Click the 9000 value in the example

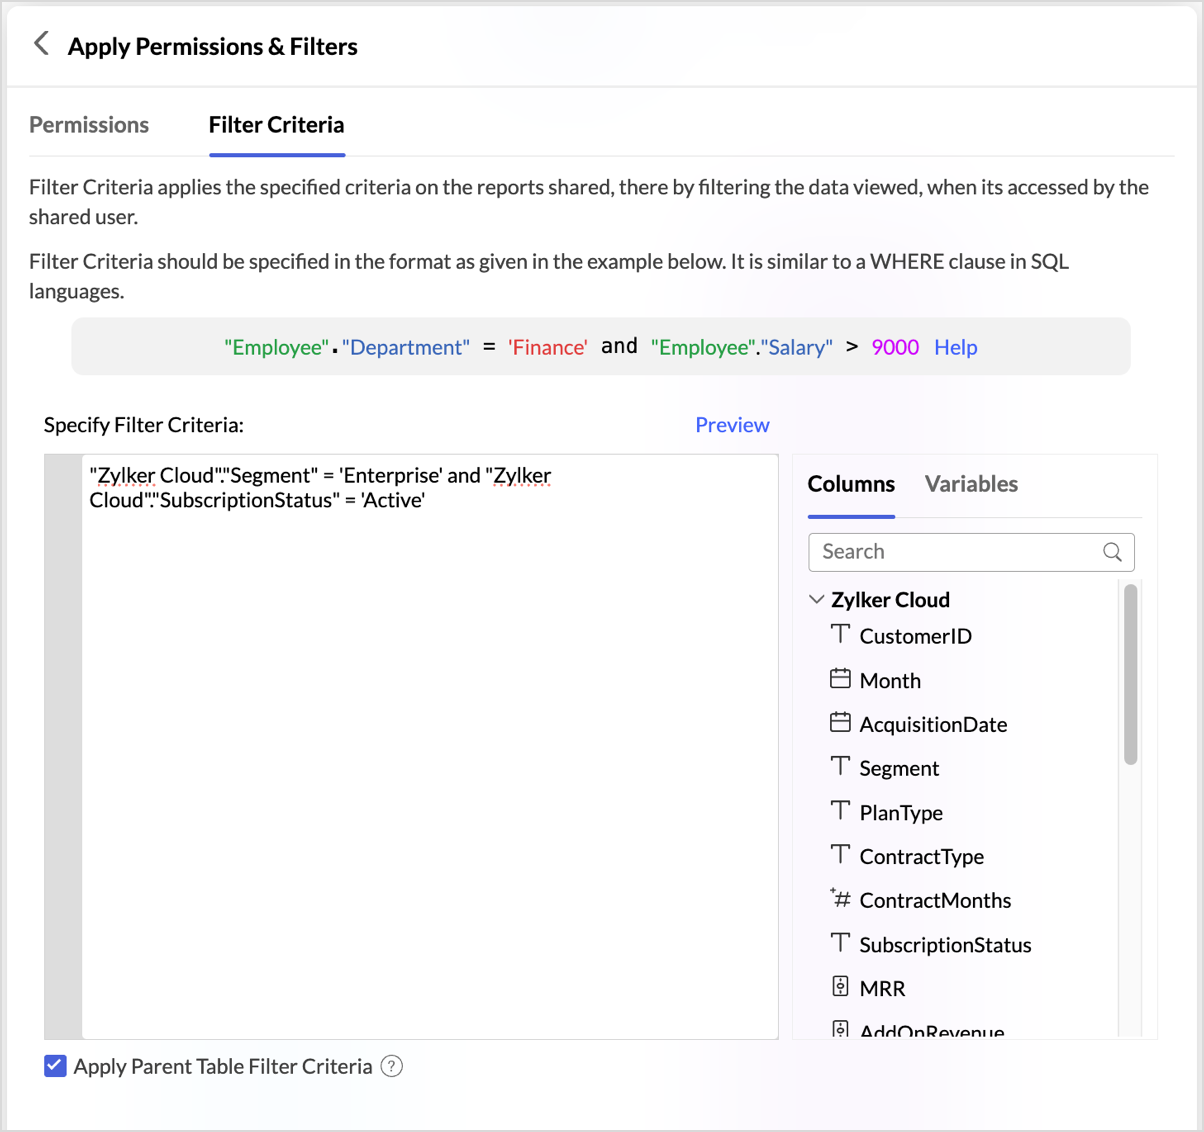pyautogui.click(x=895, y=347)
